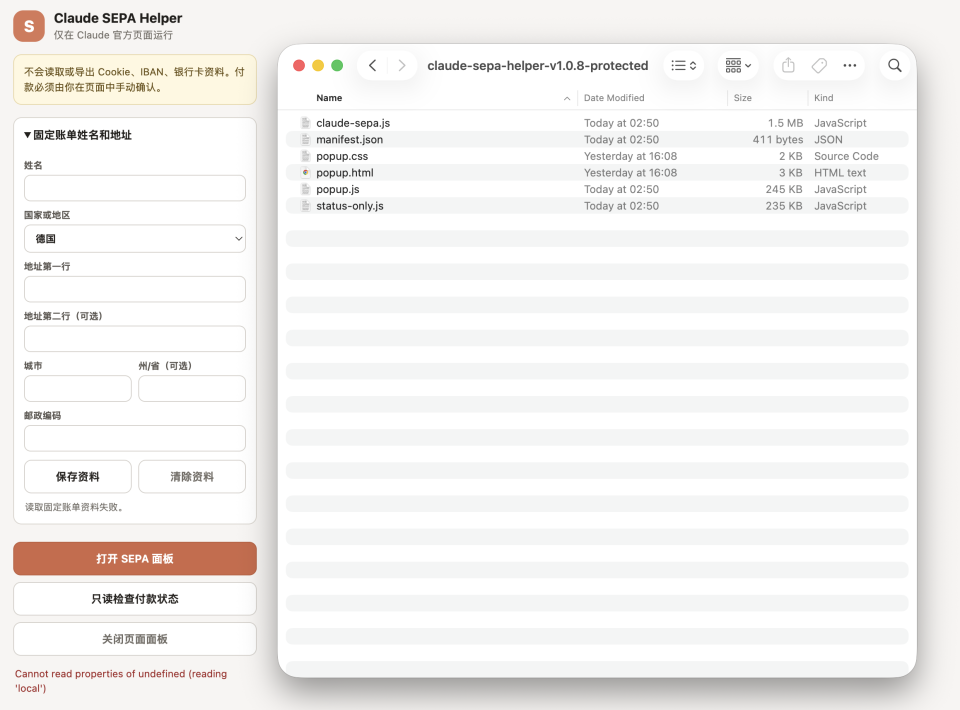Click the Finder search magnifier
Image resolution: width=960 pixels, height=710 pixels.
click(x=894, y=65)
